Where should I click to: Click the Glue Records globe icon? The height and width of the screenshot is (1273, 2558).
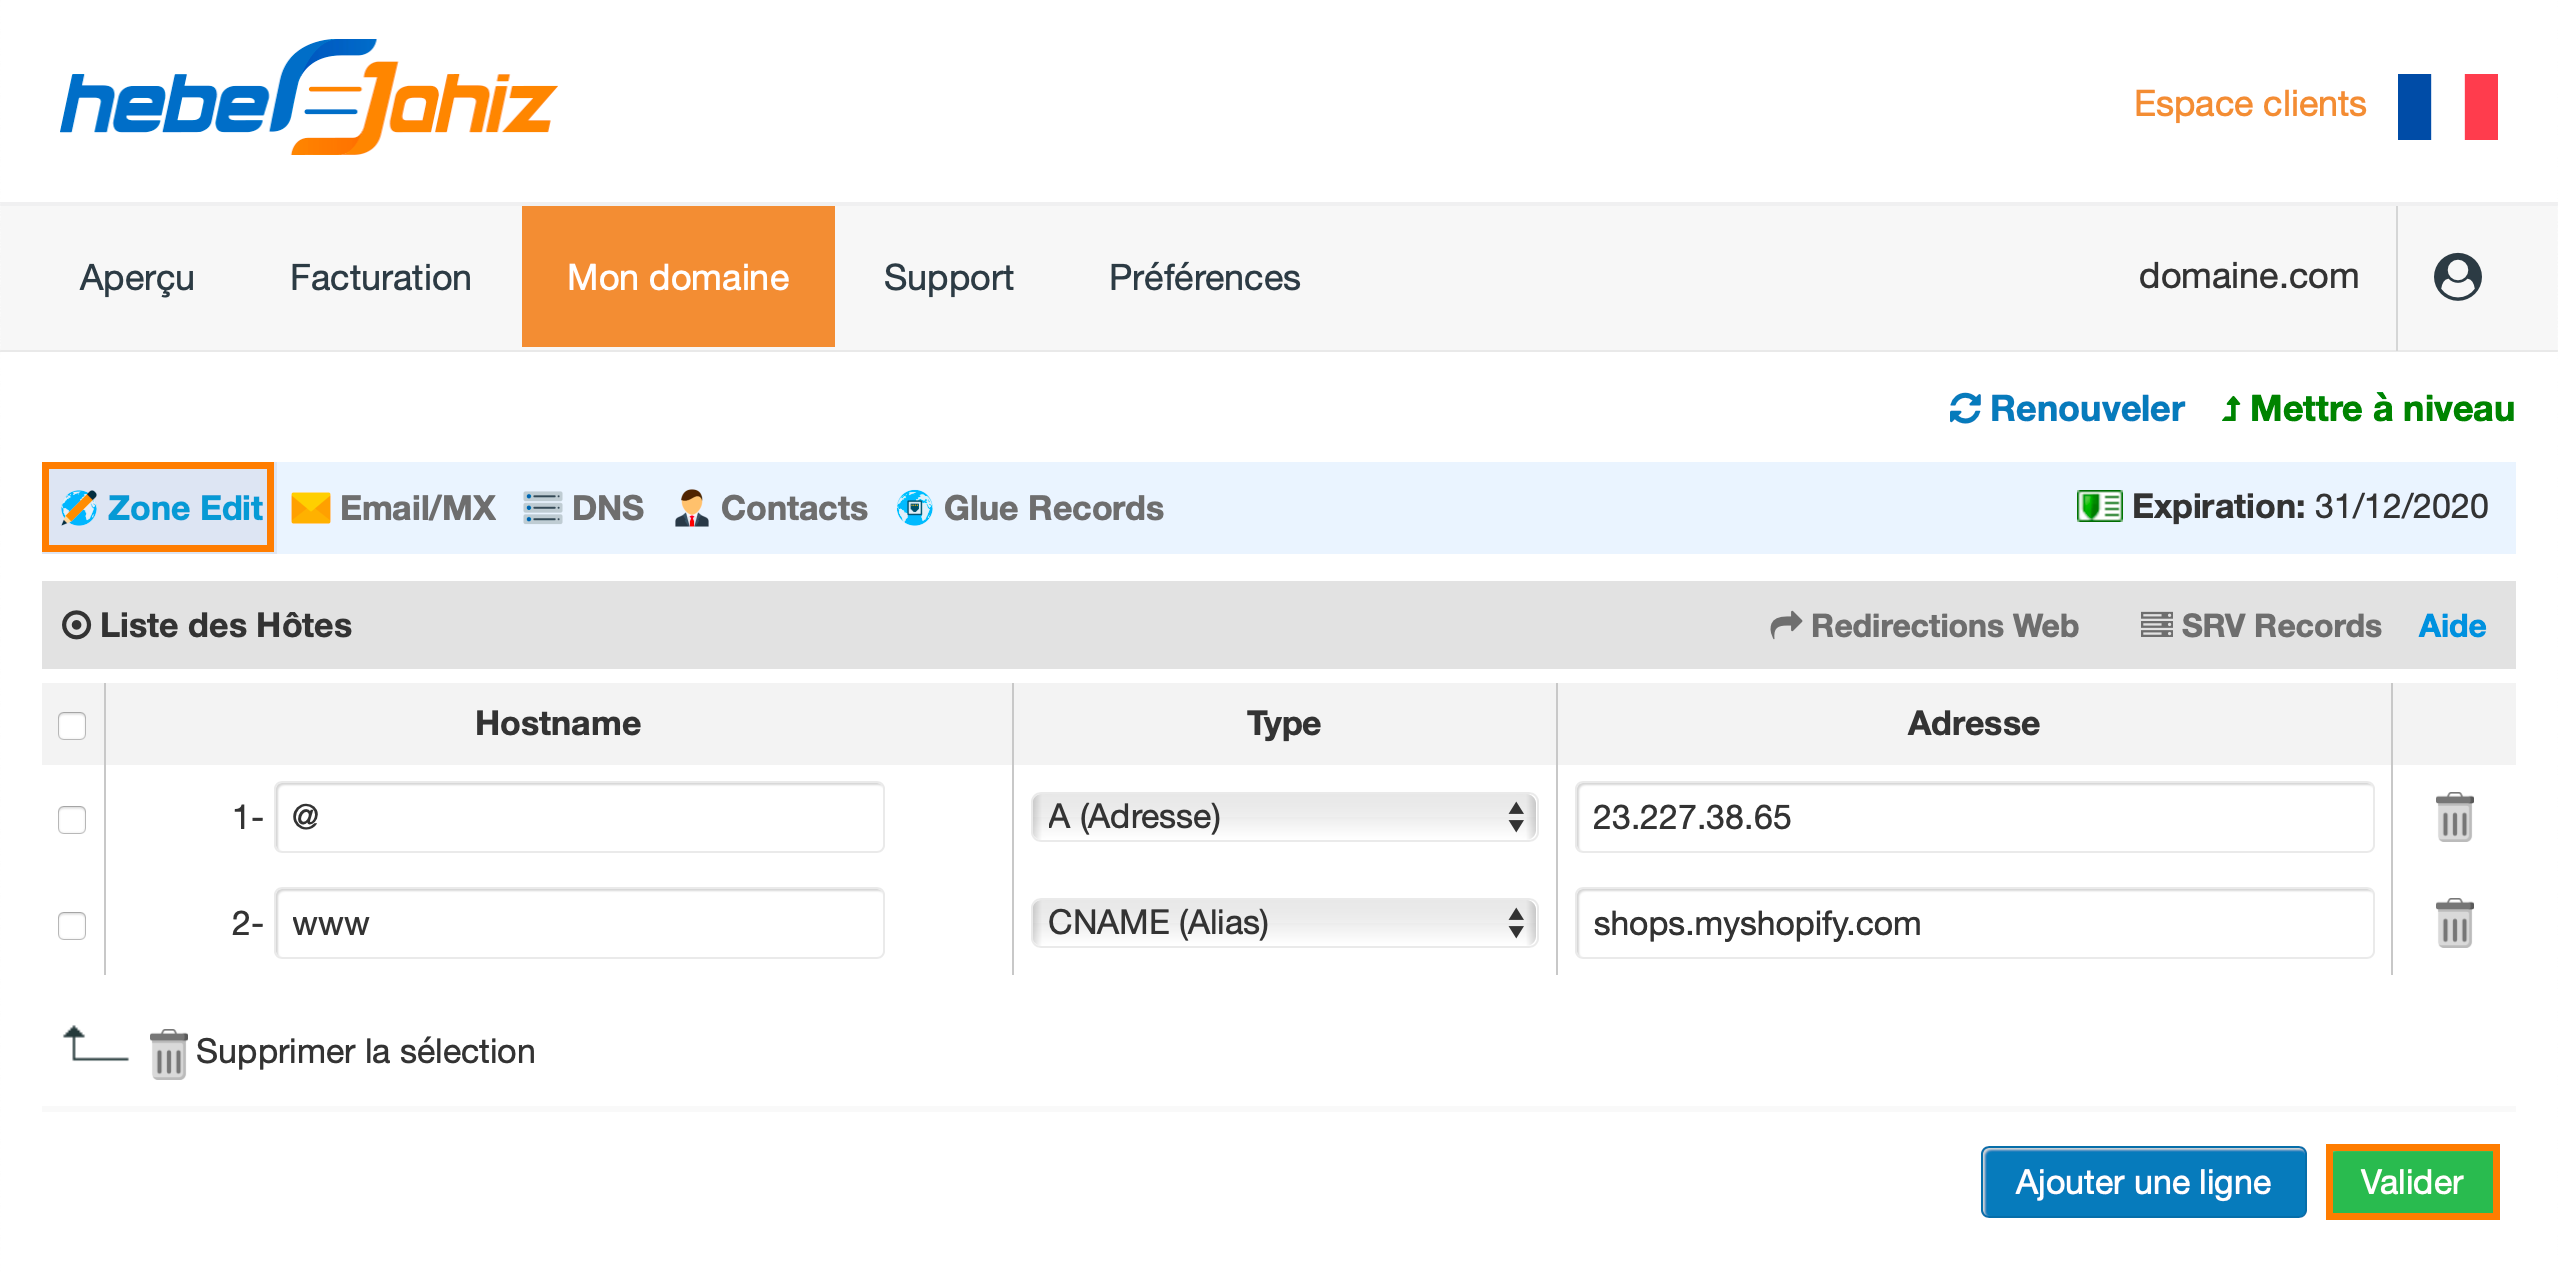(x=914, y=508)
